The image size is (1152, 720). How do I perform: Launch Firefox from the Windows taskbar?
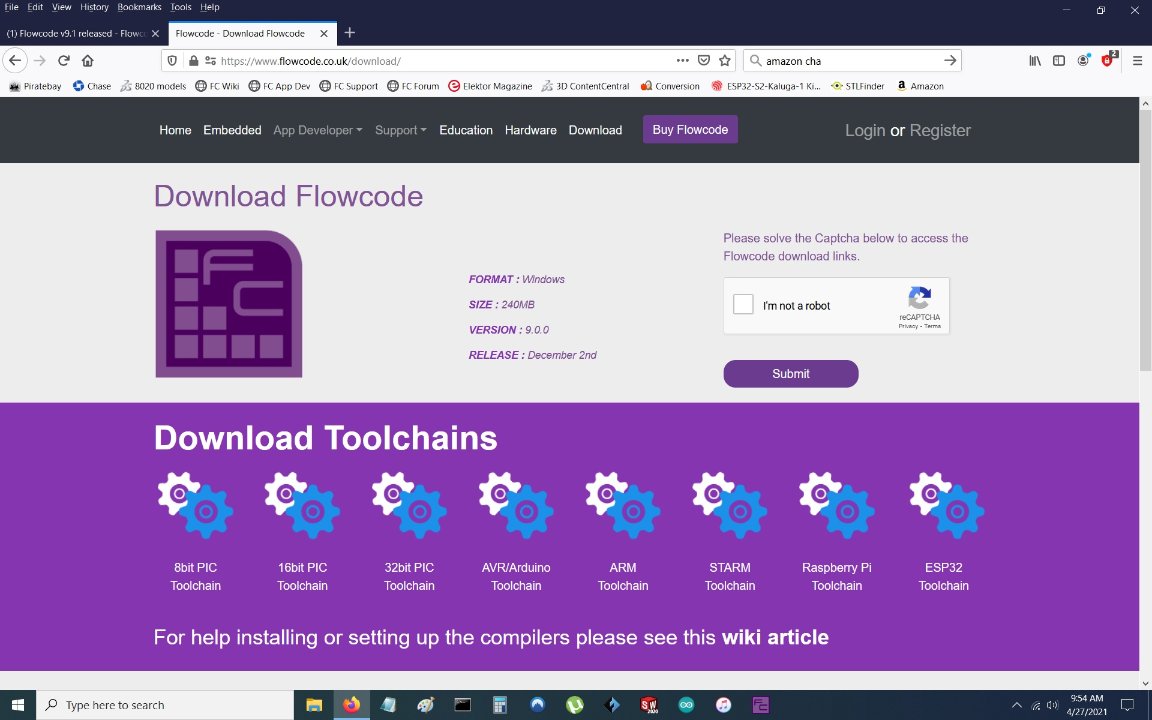pos(350,705)
